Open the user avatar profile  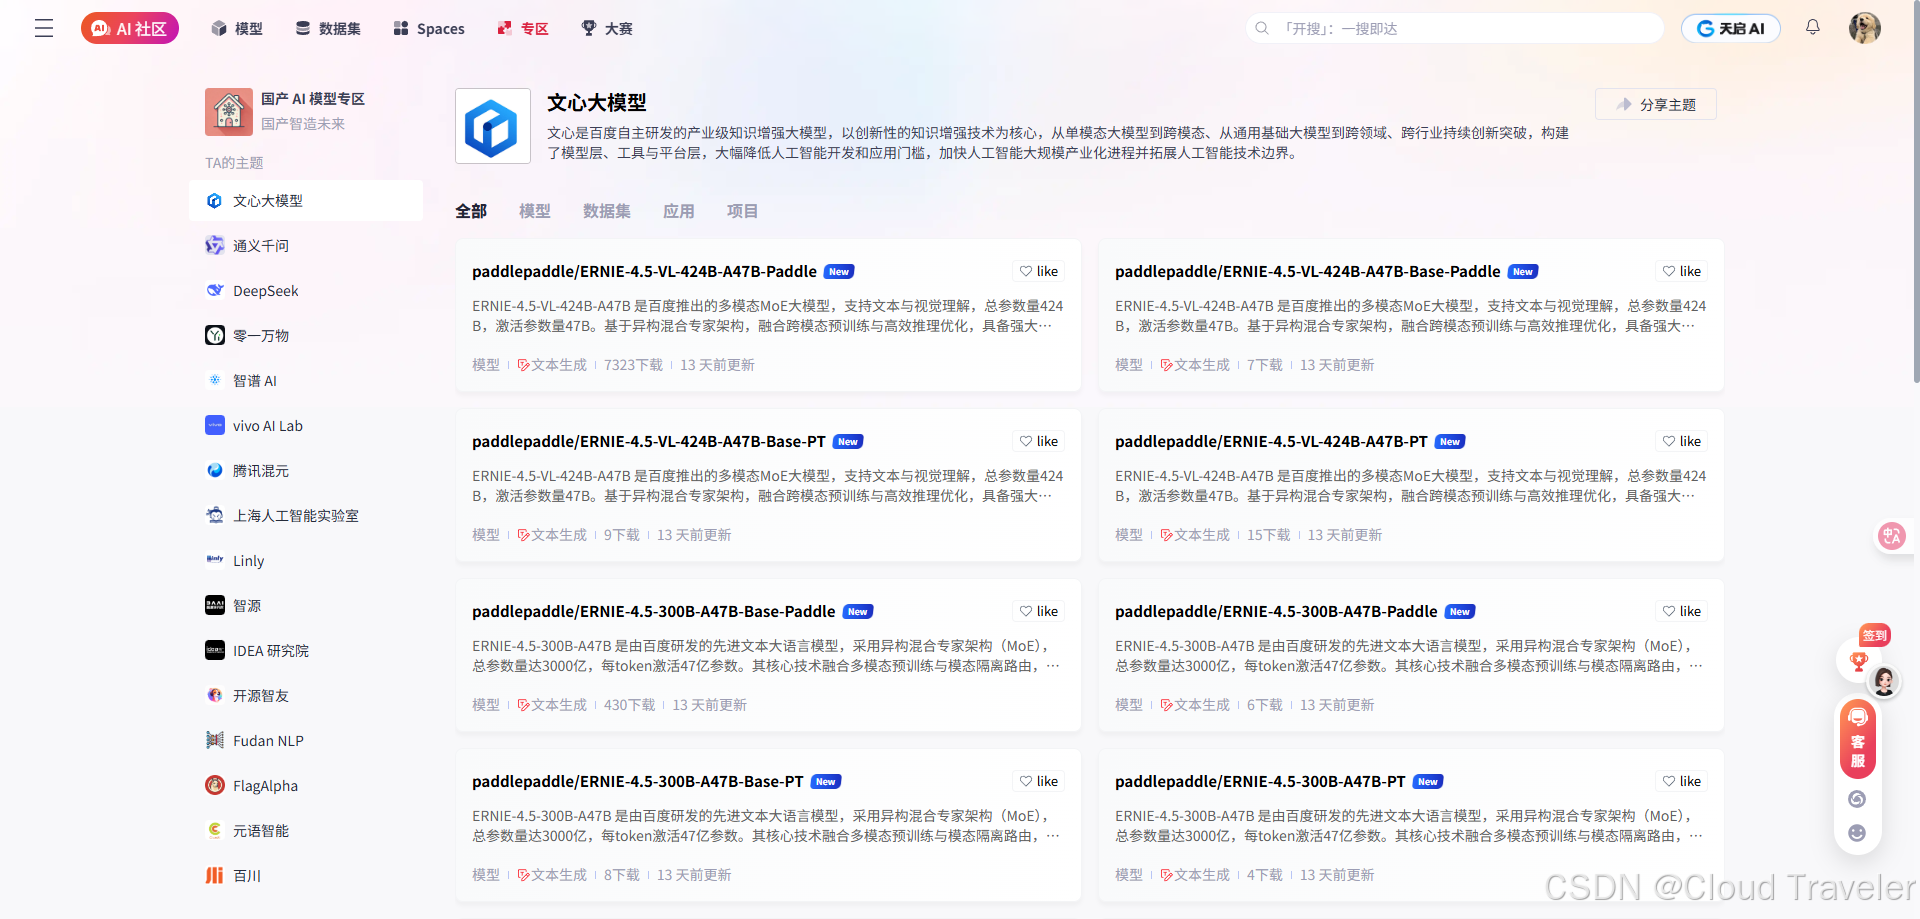coord(1865,28)
